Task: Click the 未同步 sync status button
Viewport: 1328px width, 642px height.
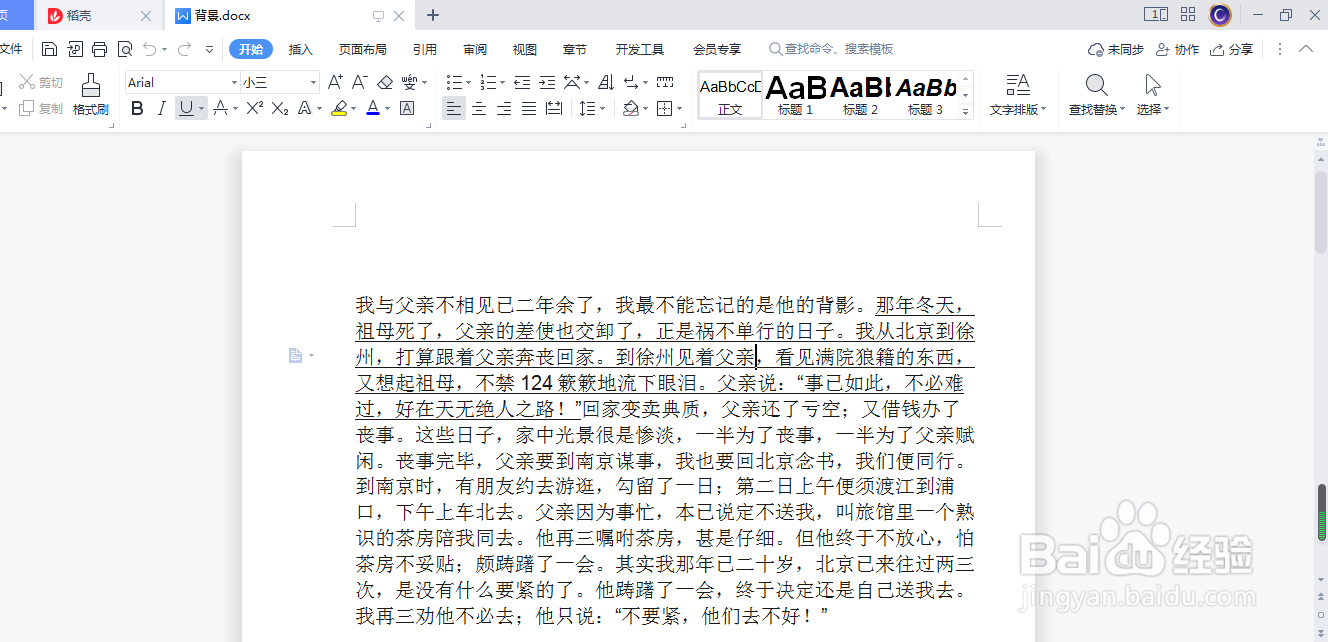Action: [1116, 49]
